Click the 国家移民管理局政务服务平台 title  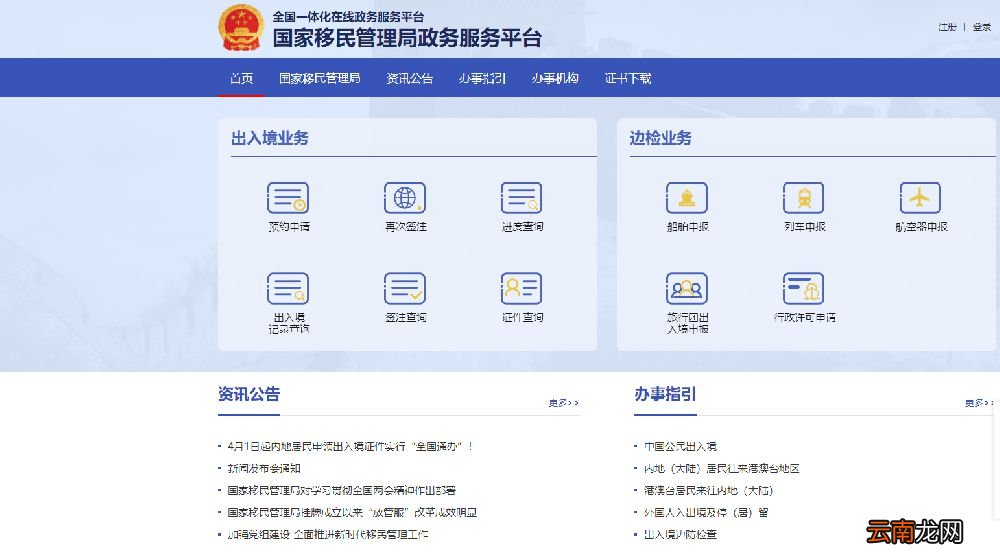click(407, 38)
